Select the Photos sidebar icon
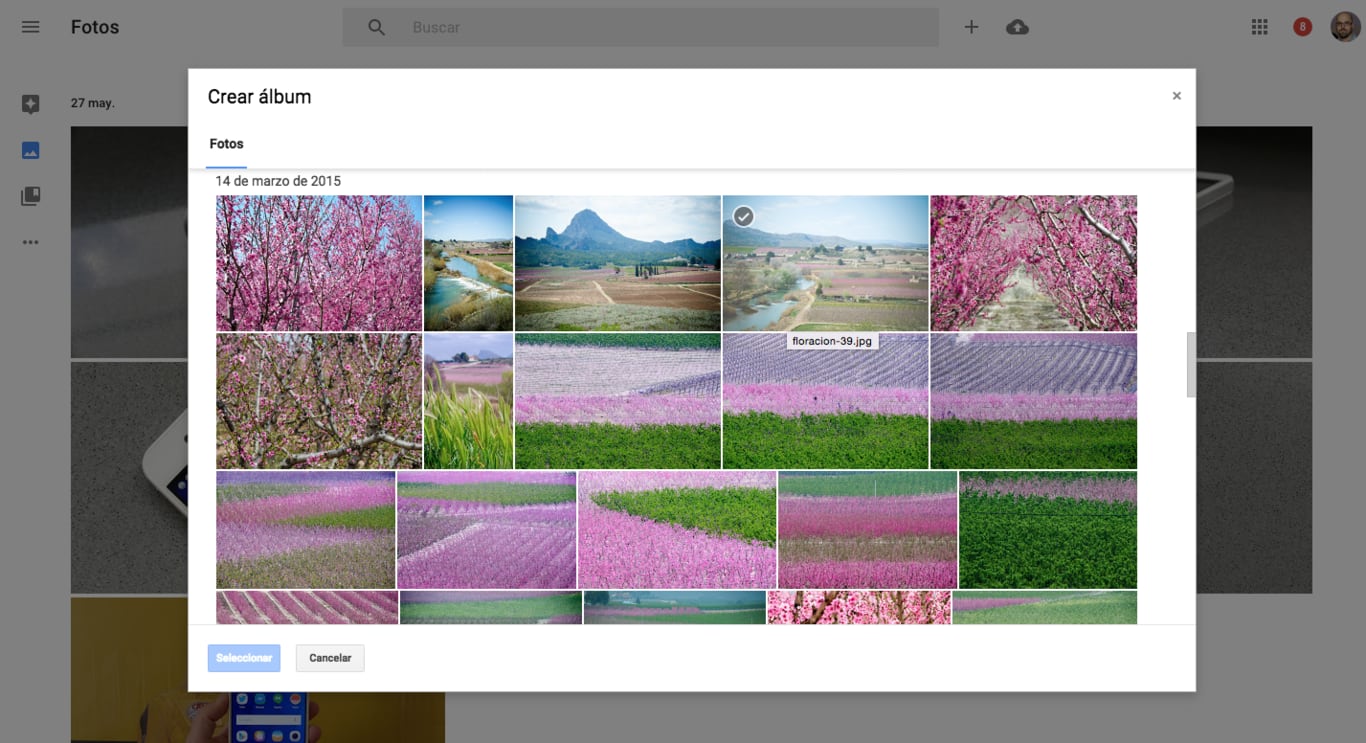This screenshot has height=743, width=1366. point(30,151)
